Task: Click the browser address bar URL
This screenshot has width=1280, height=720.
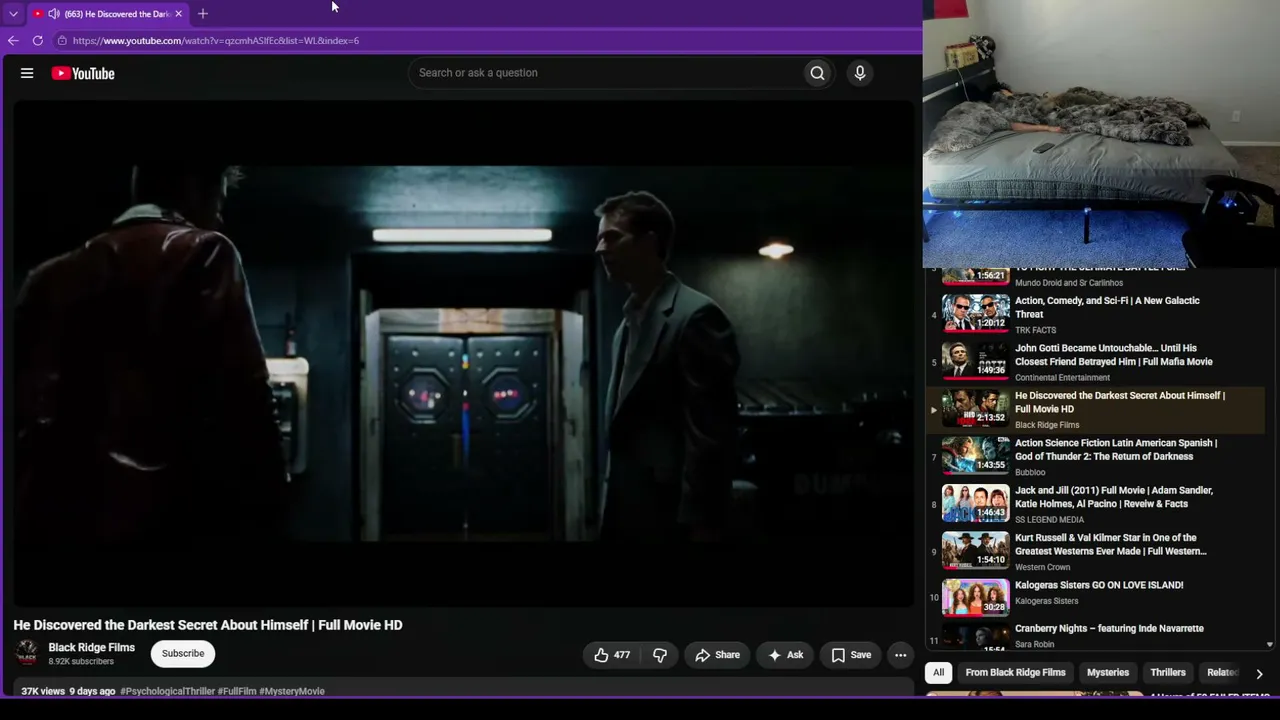Action: click(216, 41)
